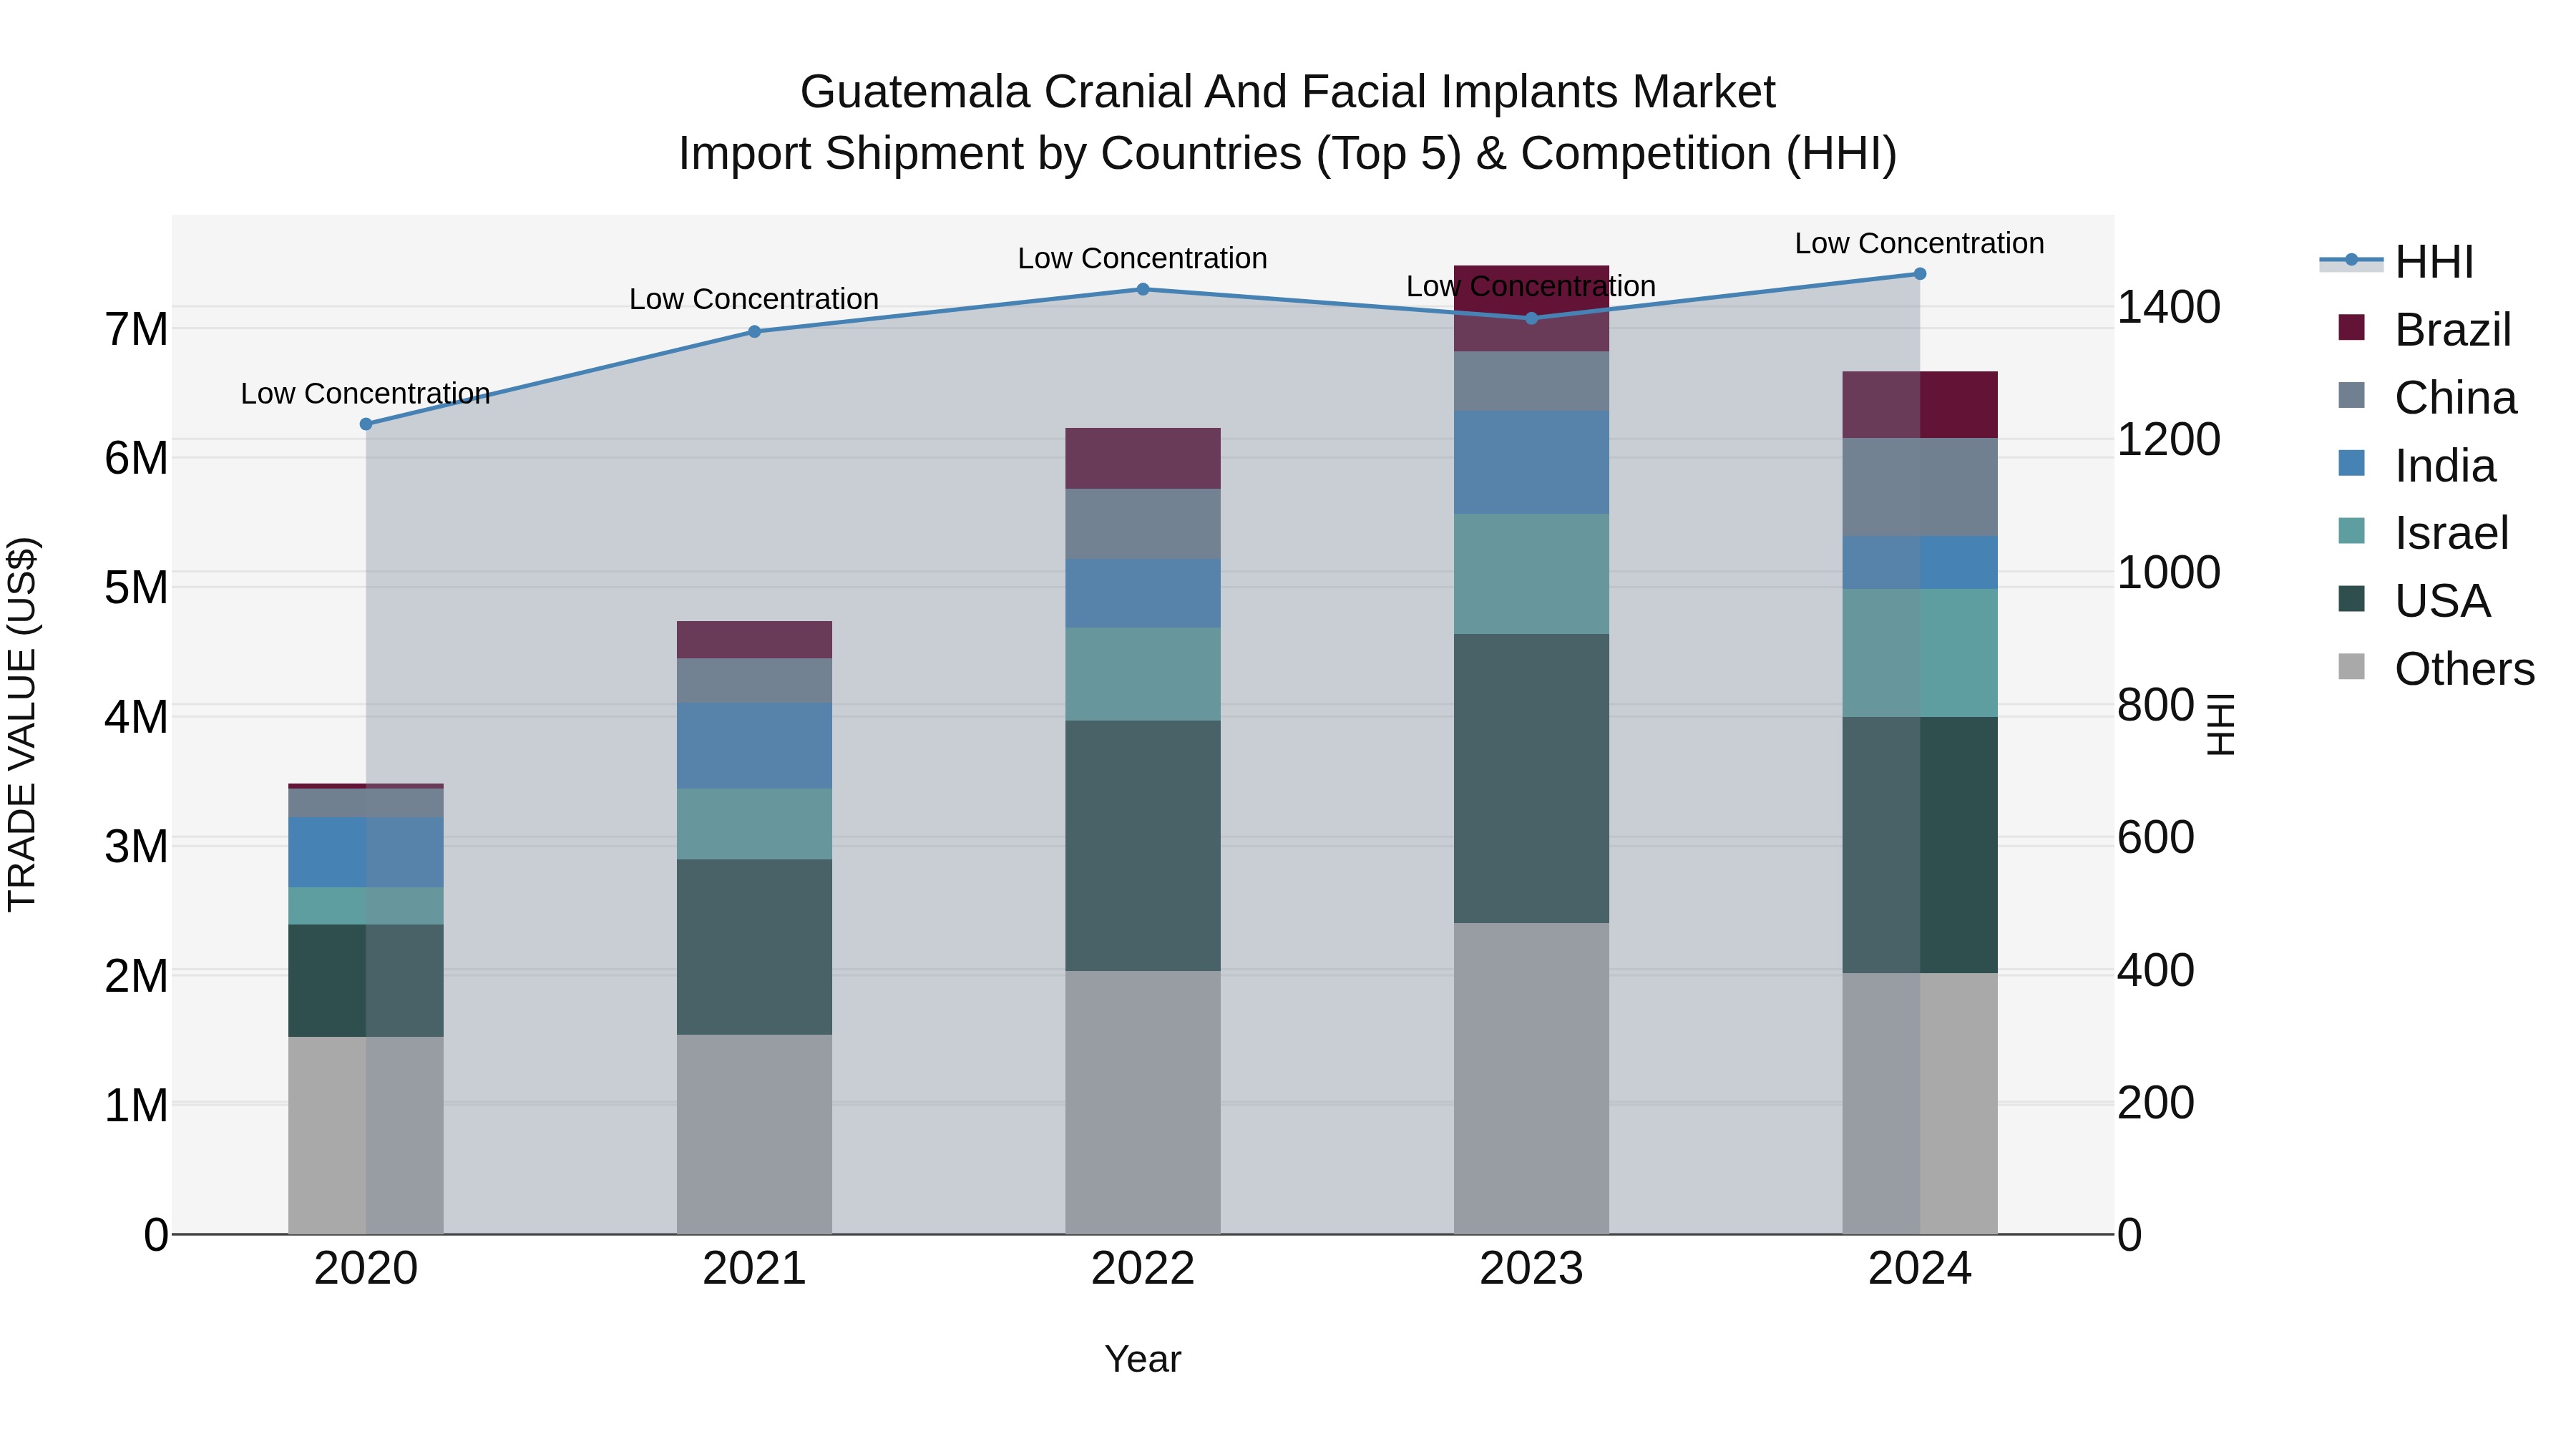Click the 2021 India blue bar segment
Viewport: 2576px width, 1449px height.
pyautogui.click(x=755, y=746)
